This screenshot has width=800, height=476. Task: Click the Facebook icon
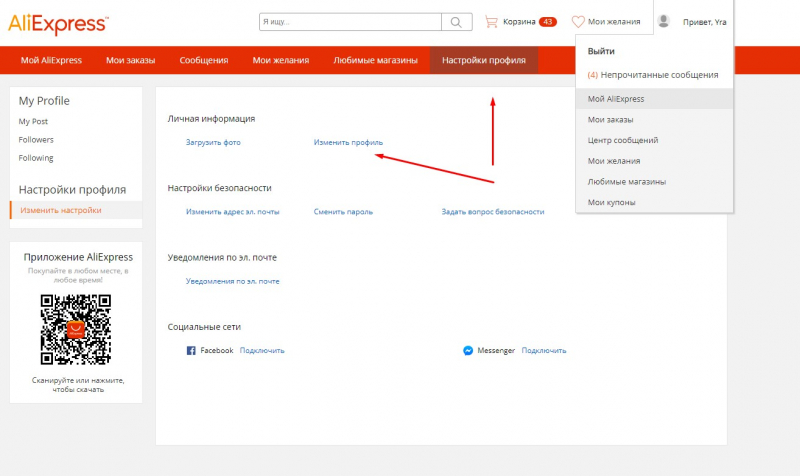coord(191,350)
